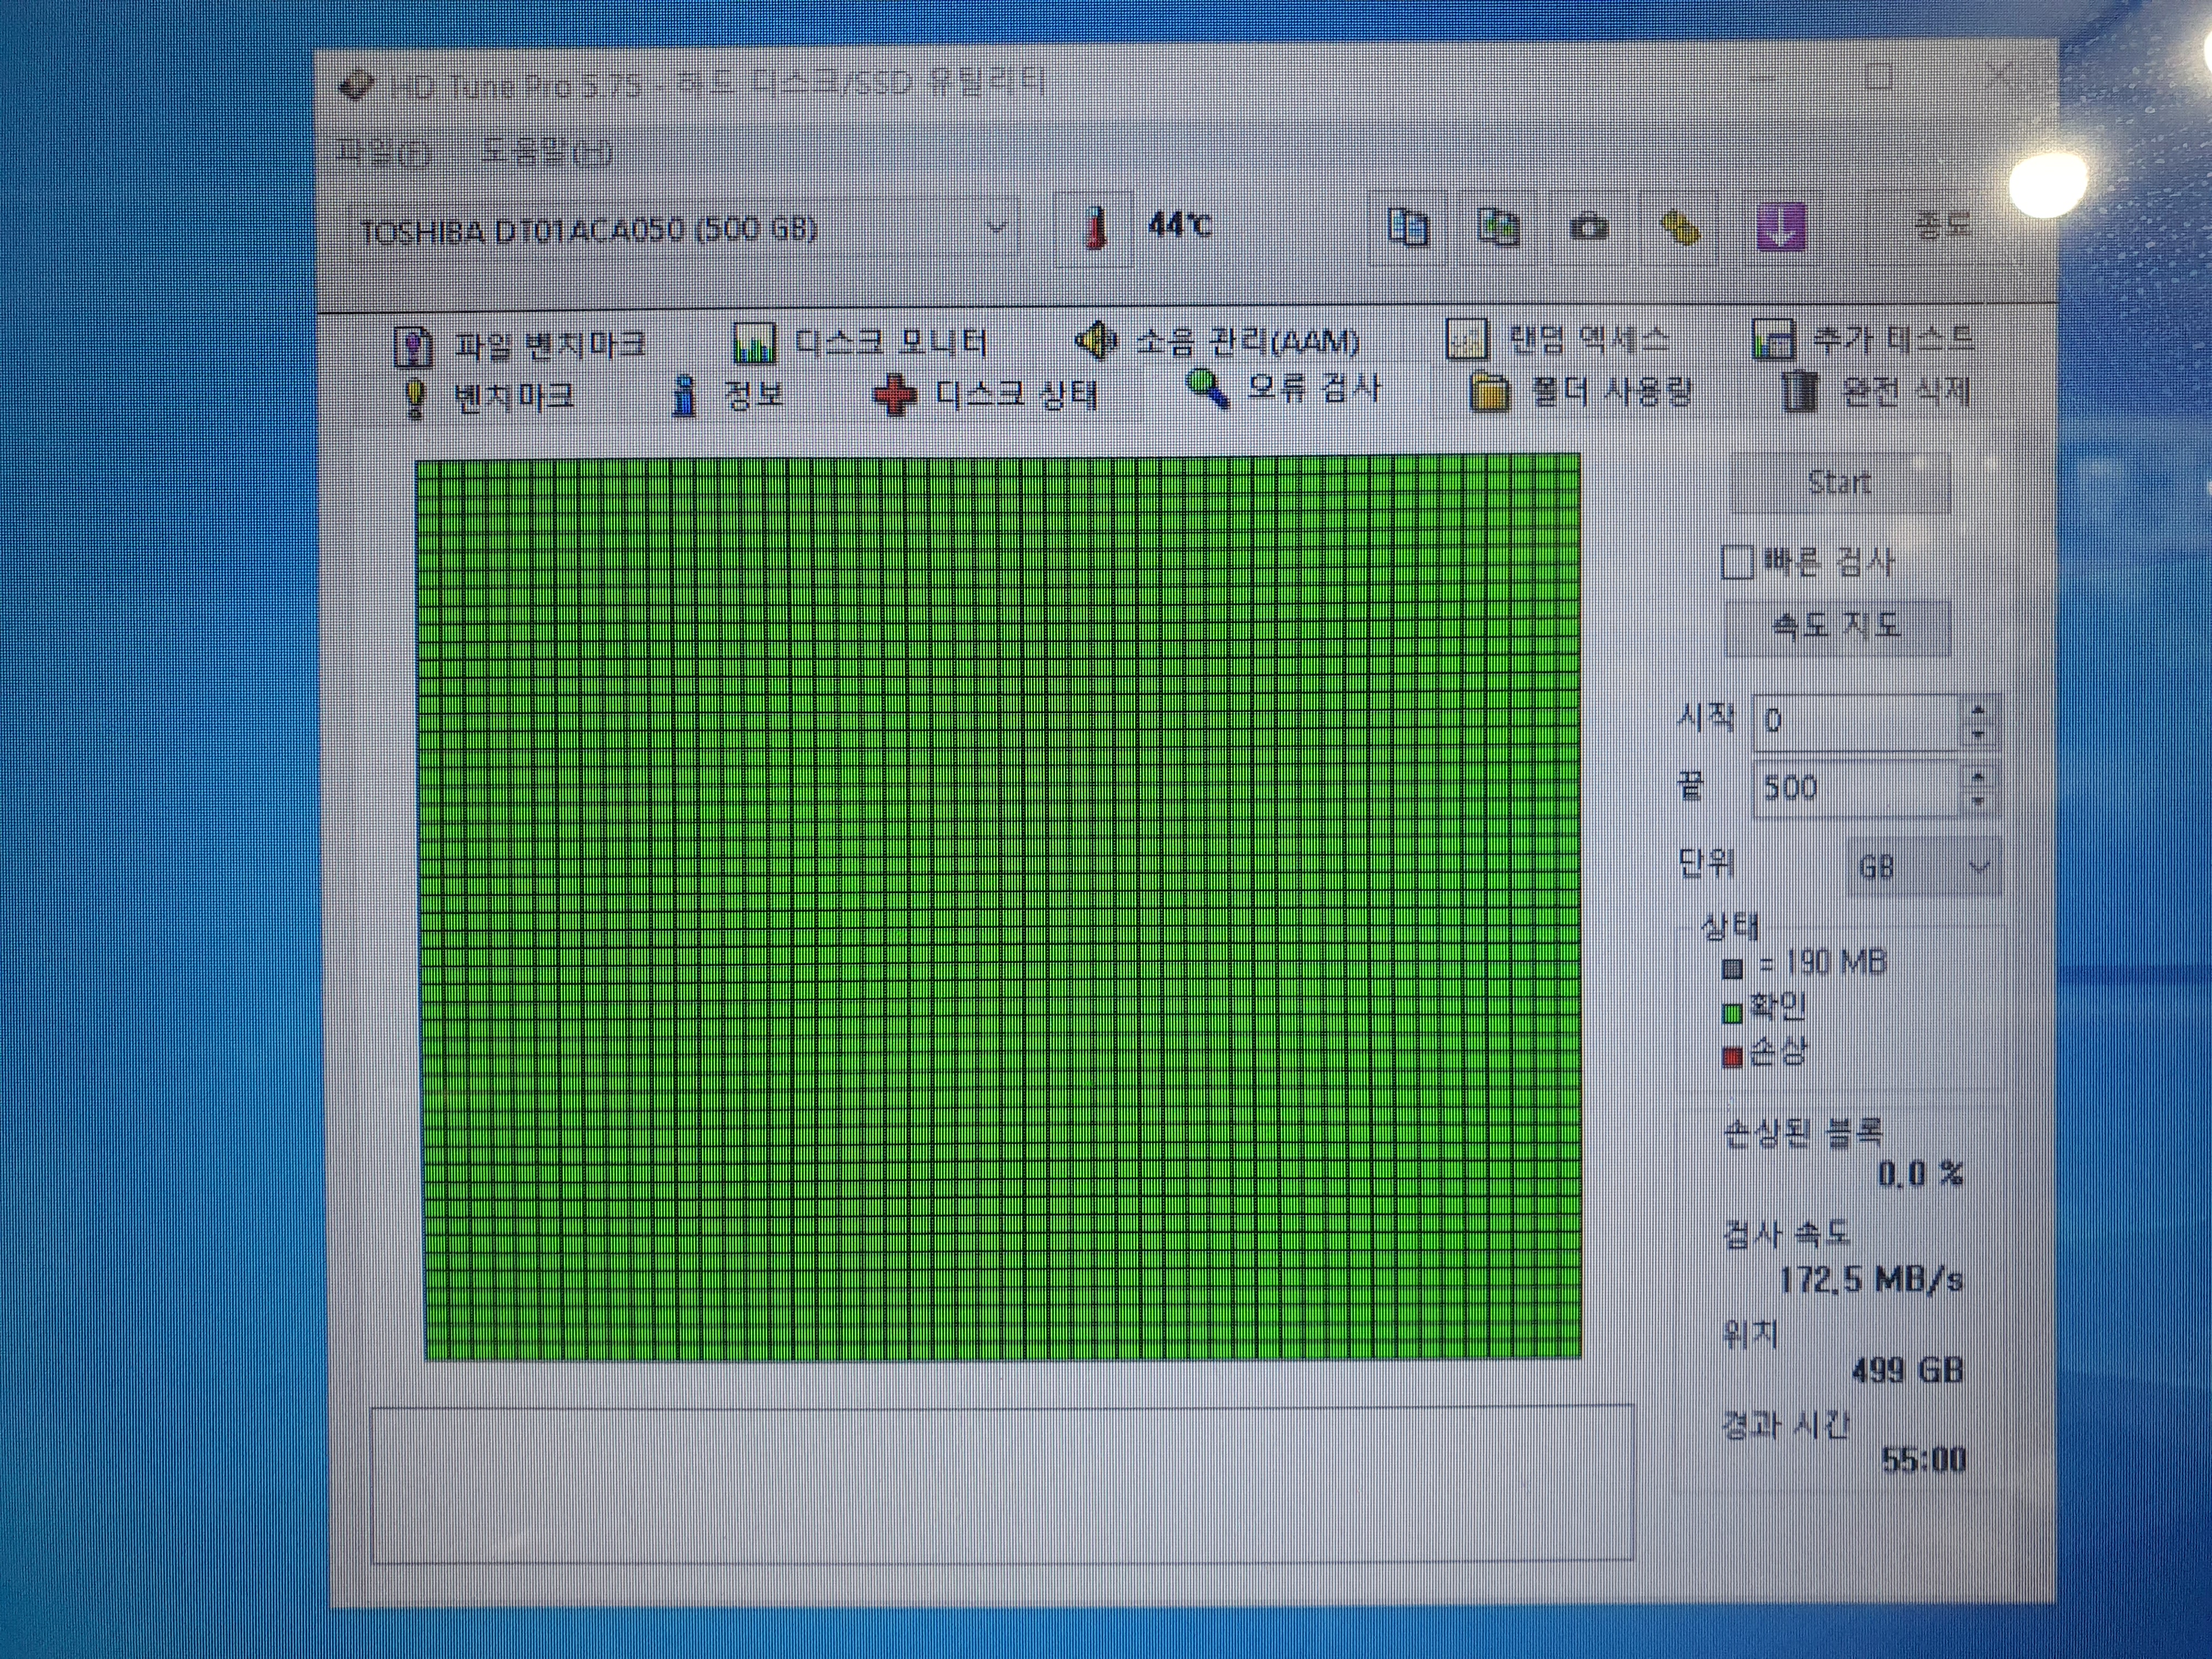Increase 끝 value with up arrow
Image resolution: width=2212 pixels, height=1659 pixels.
[x=1977, y=777]
